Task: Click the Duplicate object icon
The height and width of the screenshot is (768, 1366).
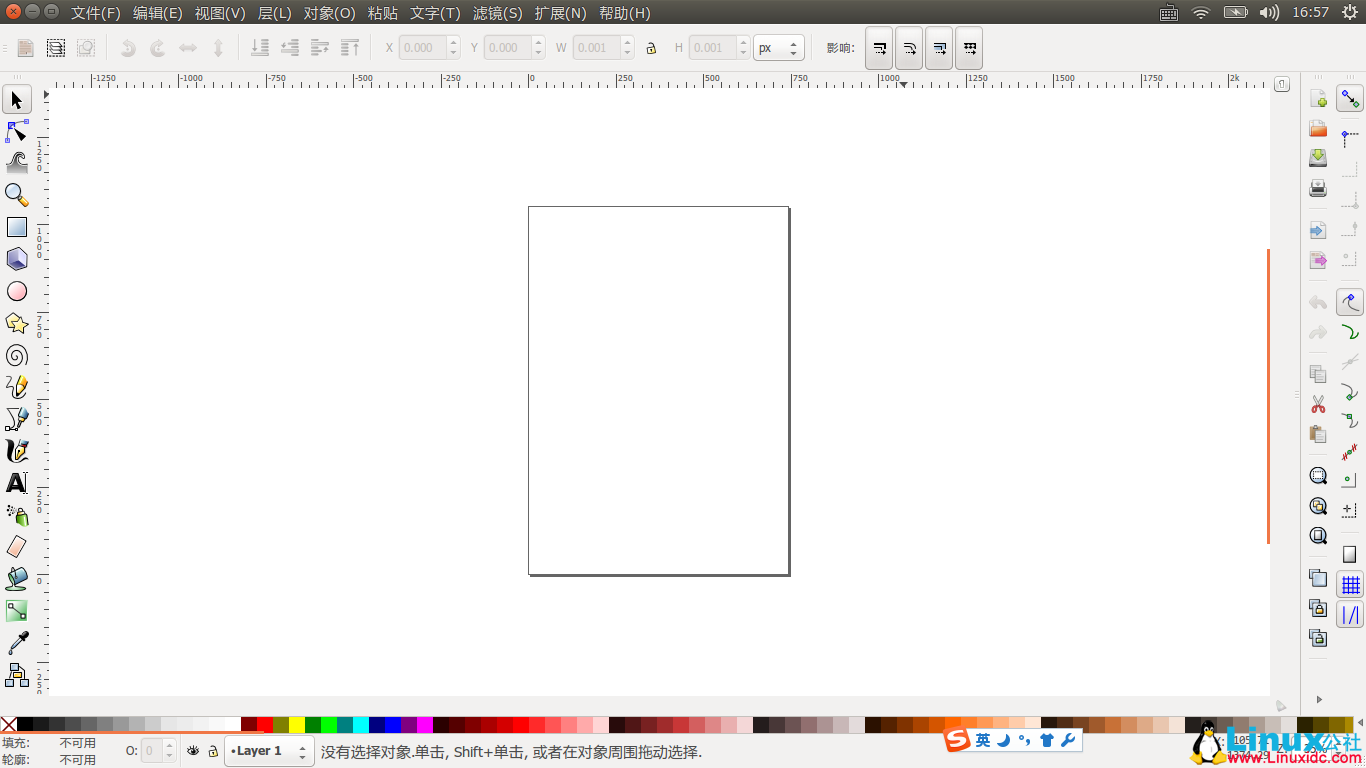Action: [x=1318, y=578]
